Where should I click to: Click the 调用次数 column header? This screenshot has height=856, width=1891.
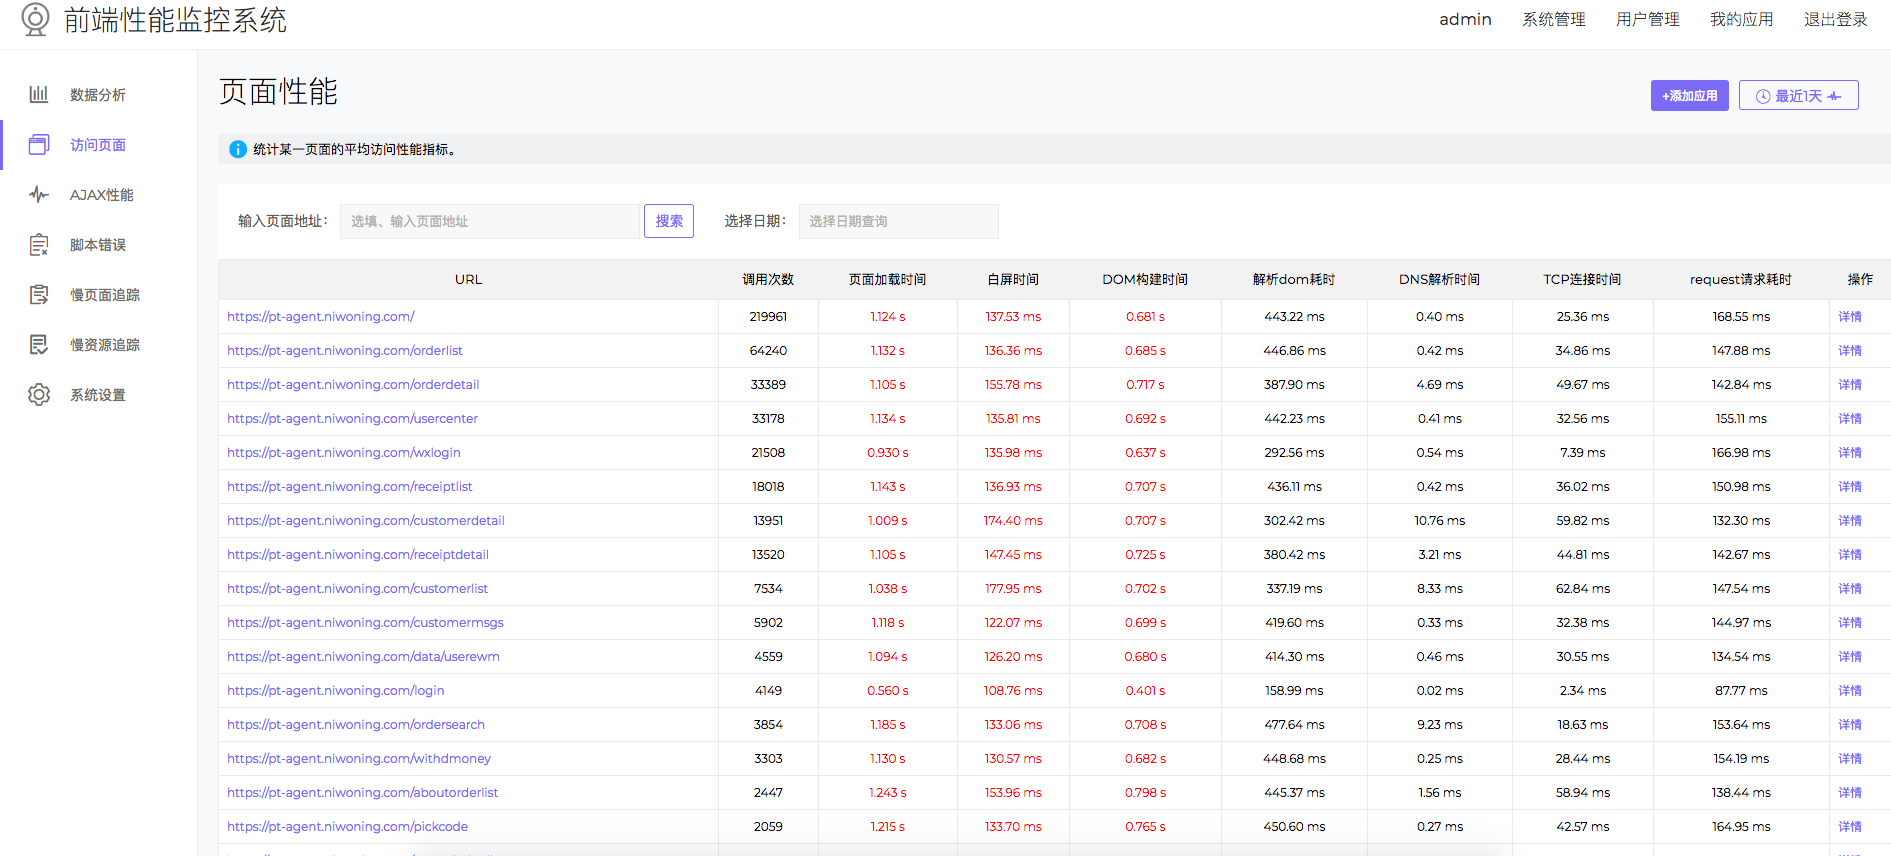[768, 279]
